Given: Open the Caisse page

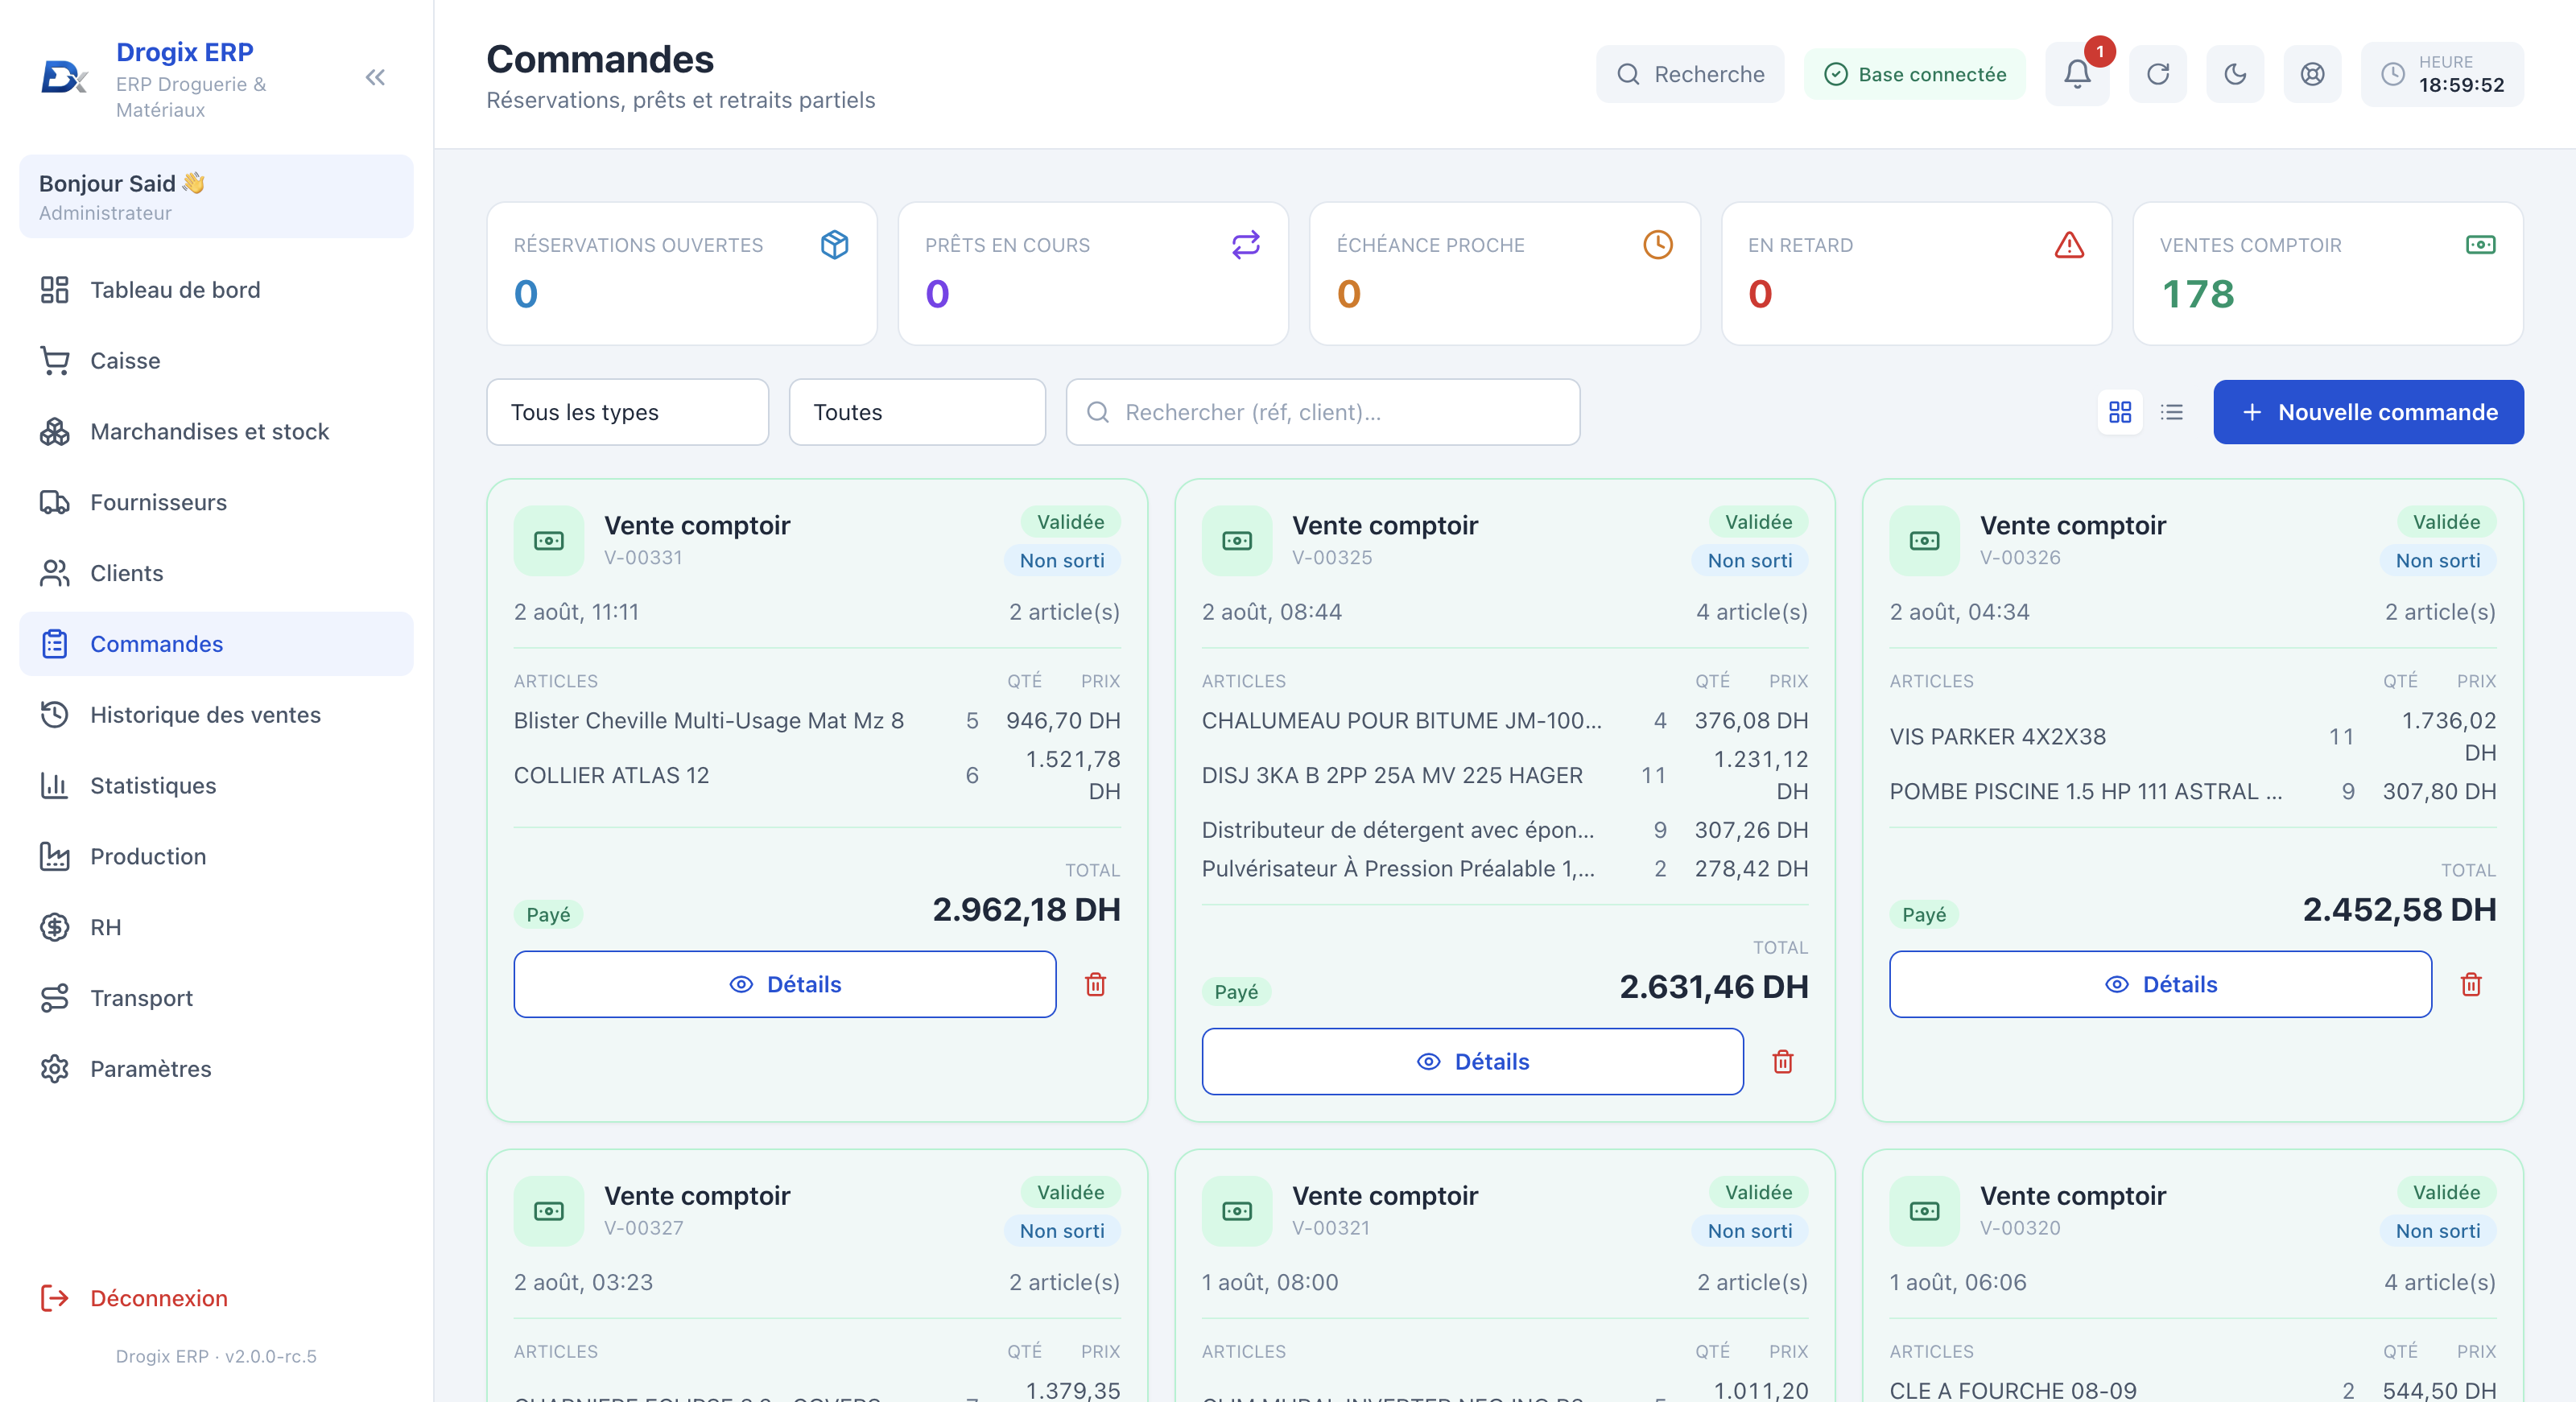Looking at the screenshot, I should [216, 361].
